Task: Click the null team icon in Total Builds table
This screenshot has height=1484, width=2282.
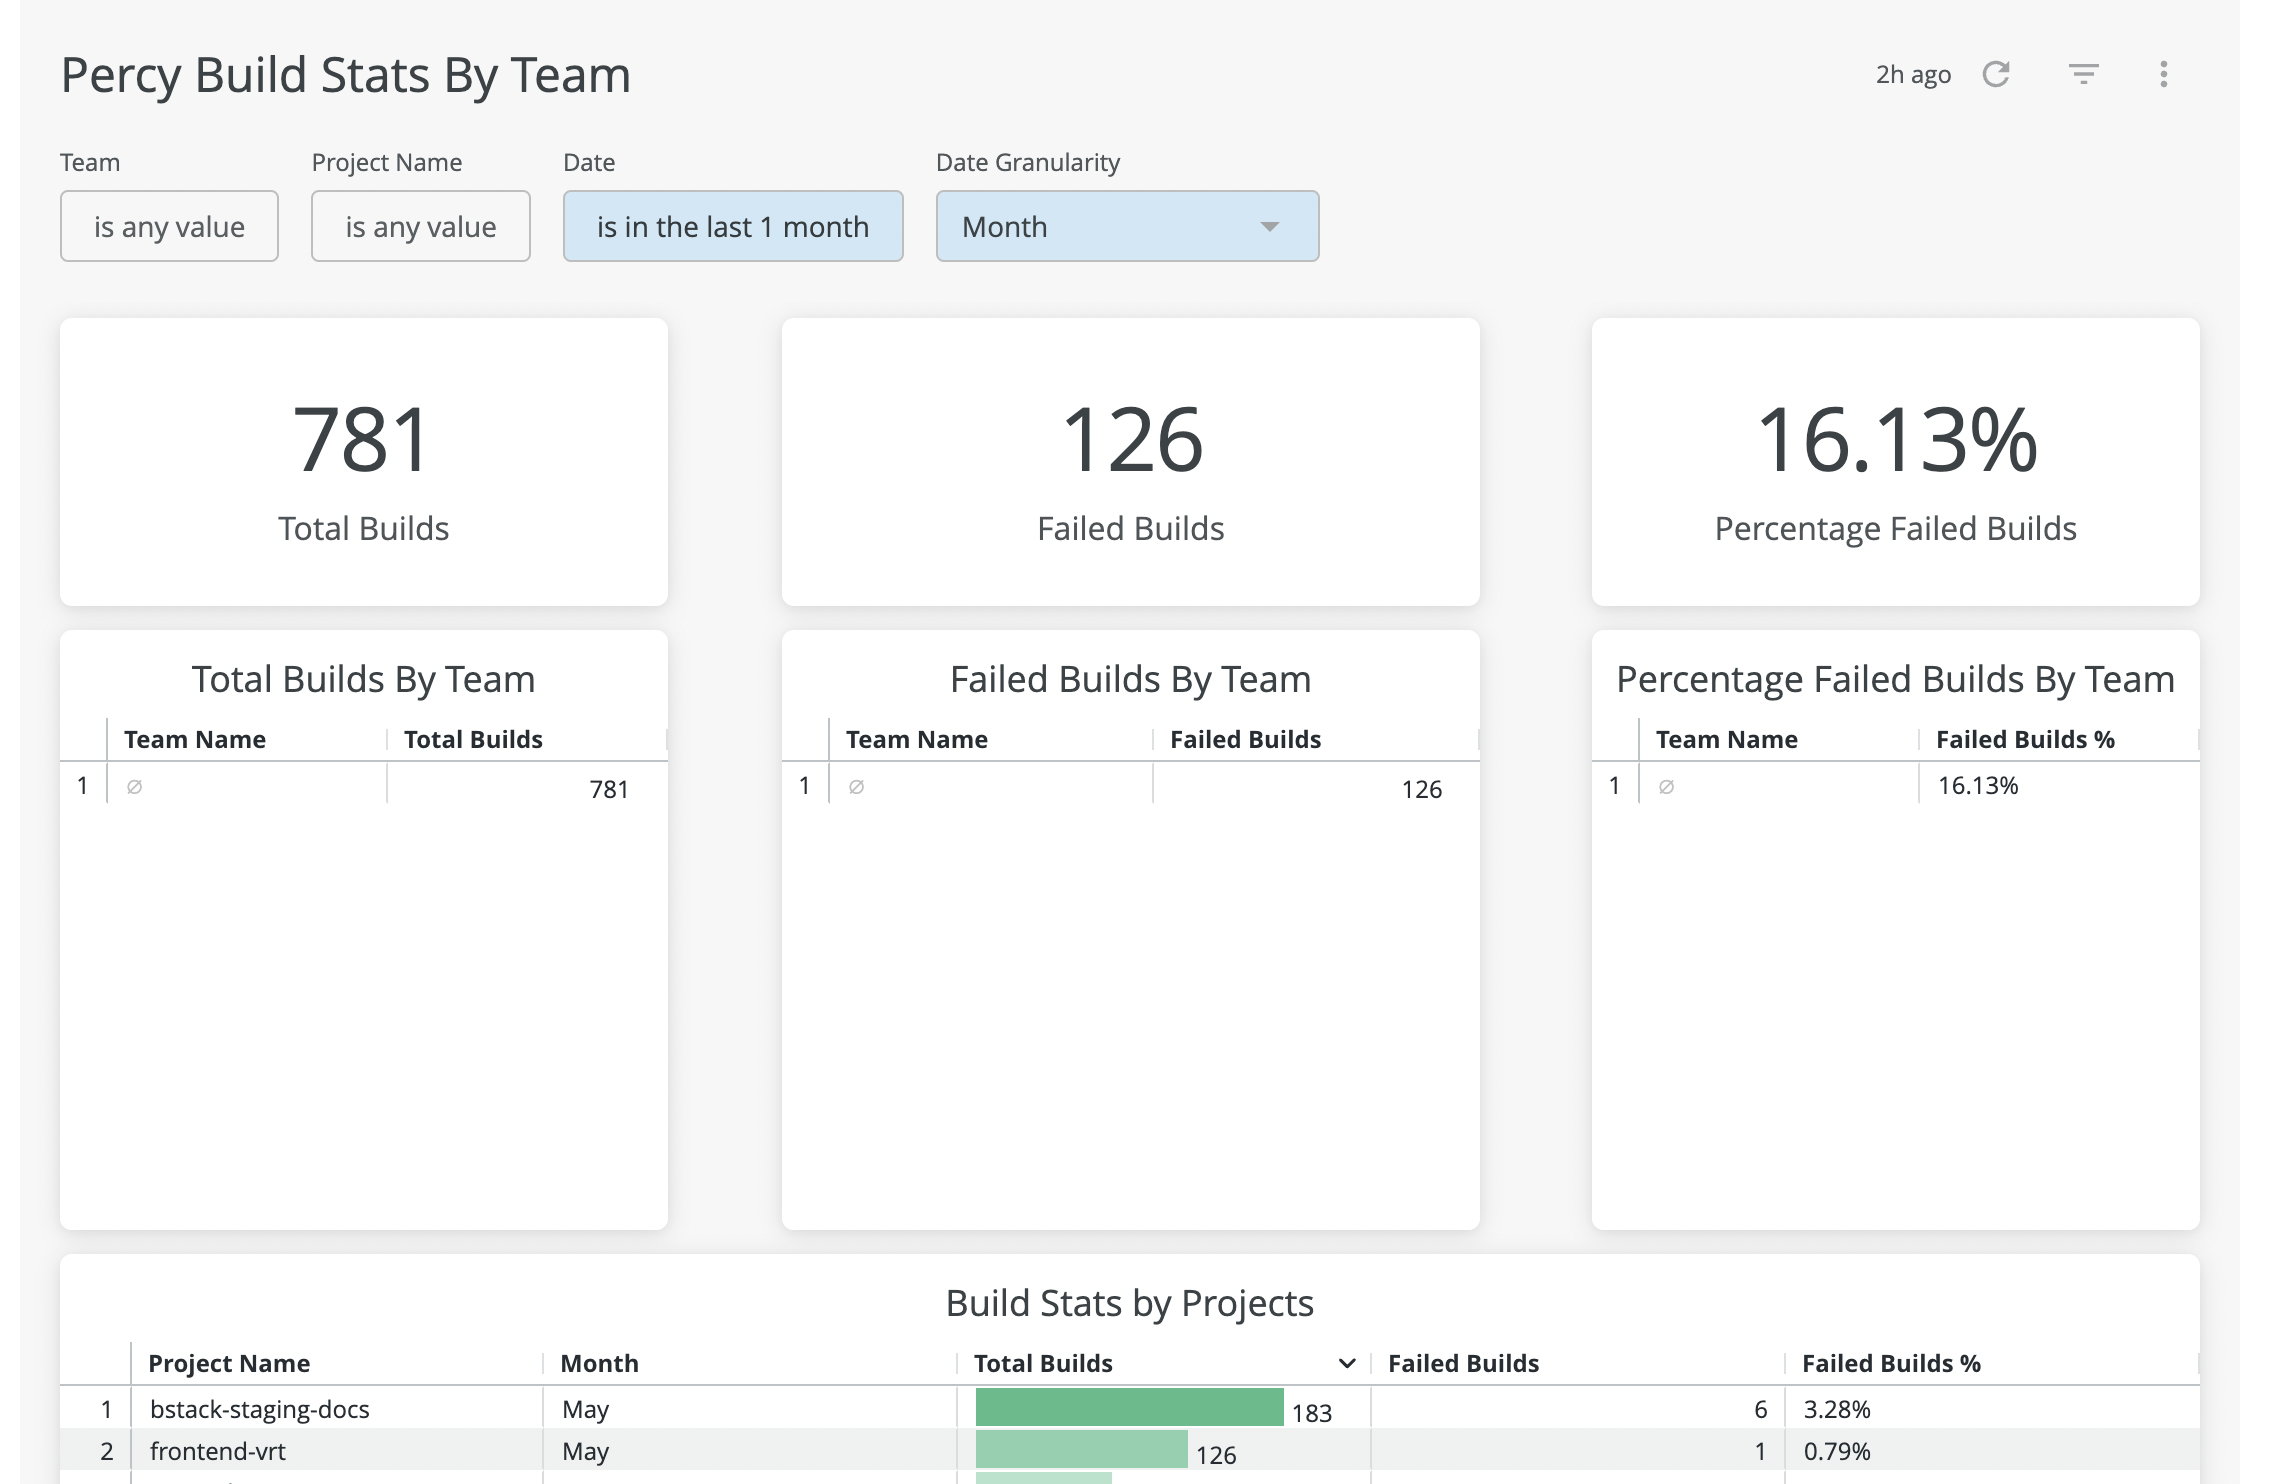Action: (x=134, y=787)
